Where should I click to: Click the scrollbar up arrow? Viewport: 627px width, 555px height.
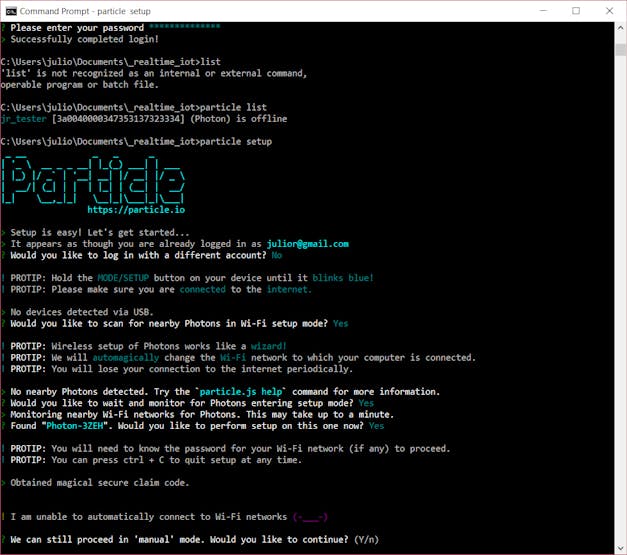click(x=620, y=28)
